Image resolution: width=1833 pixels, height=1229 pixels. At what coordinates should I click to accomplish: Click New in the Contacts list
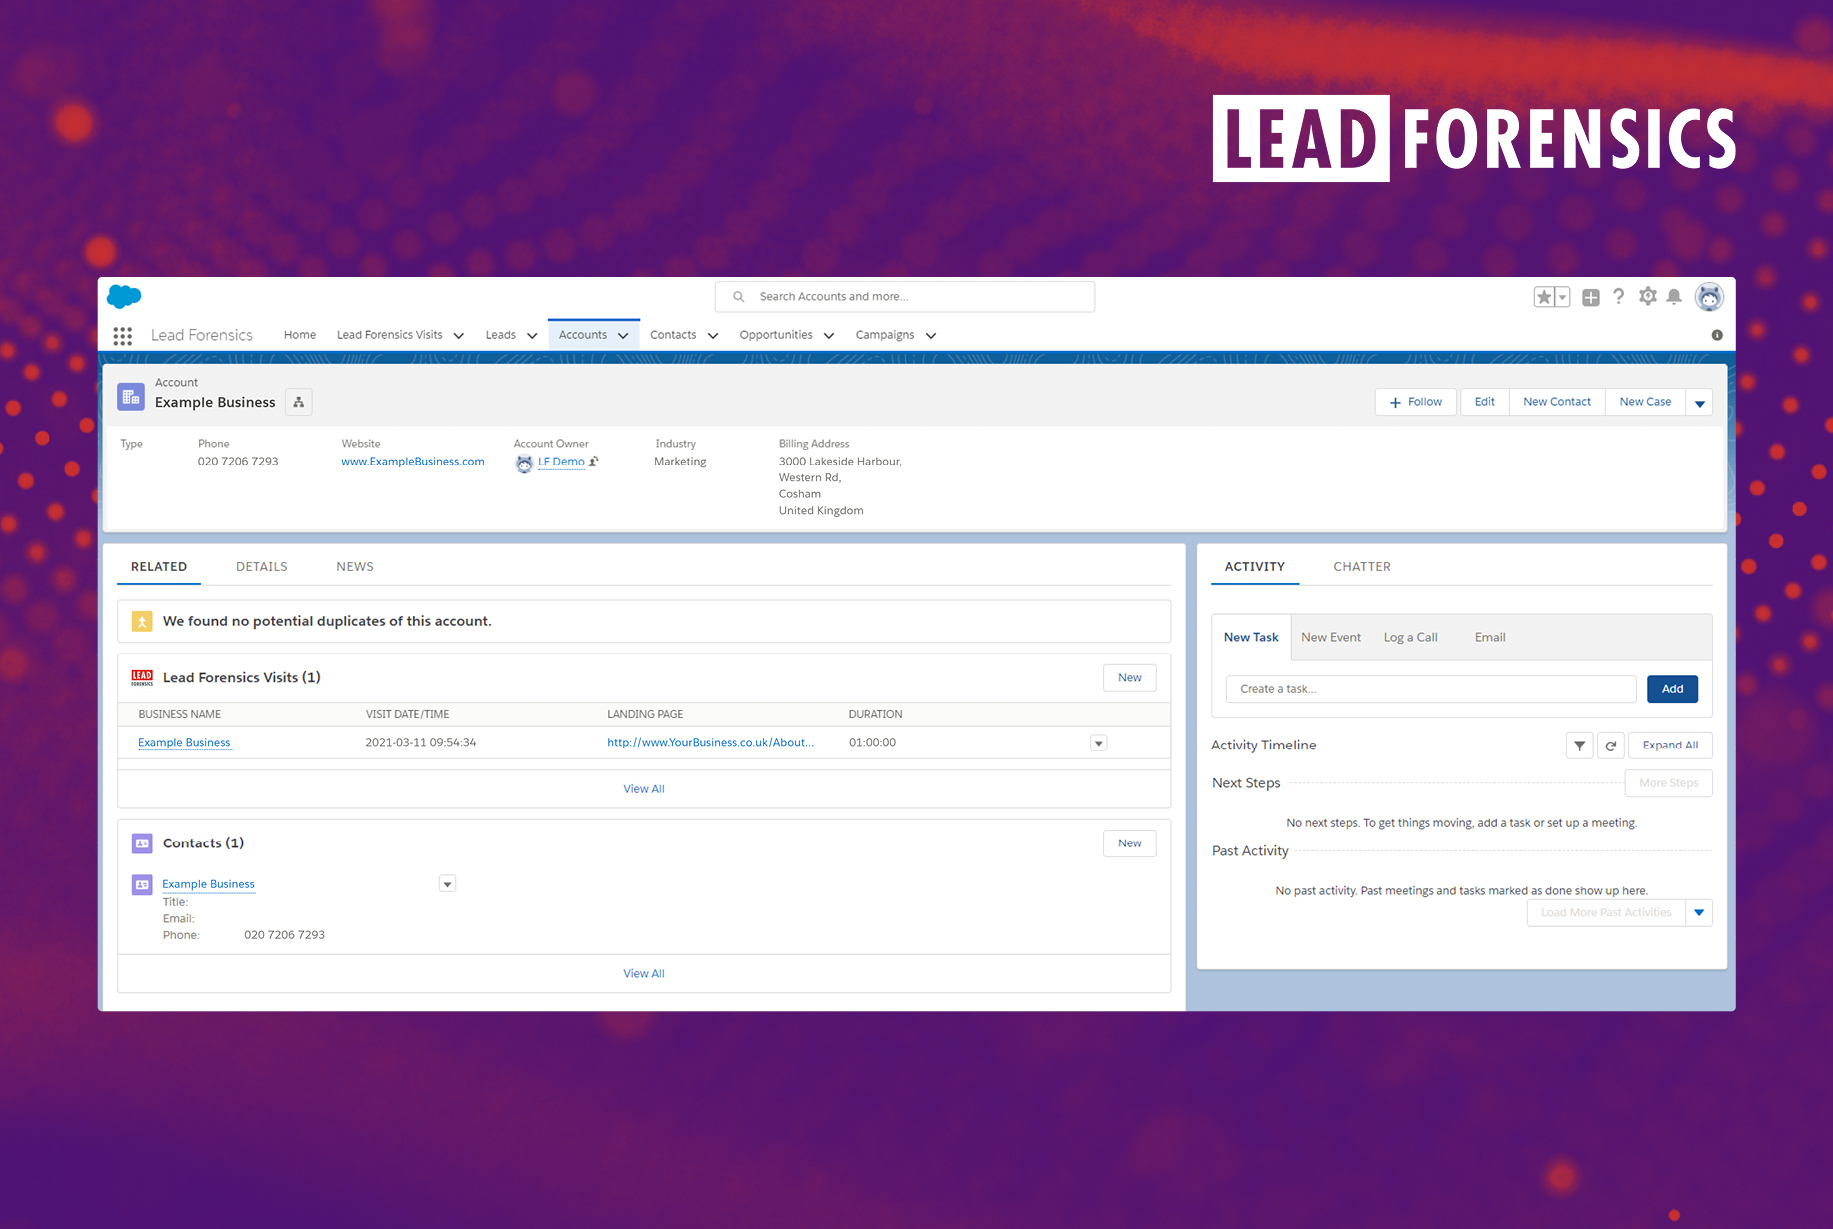coord(1130,844)
